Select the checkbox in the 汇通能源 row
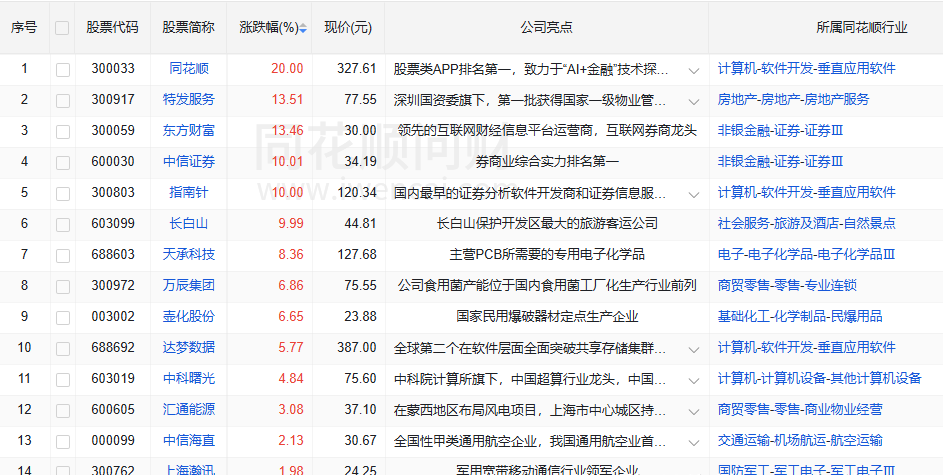The height and width of the screenshot is (475, 943). [x=63, y=411]
